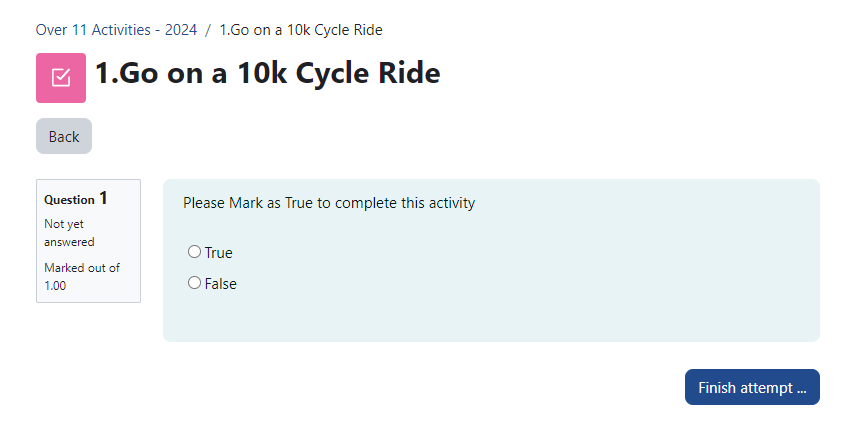
Task: Select the False radio button
Action: point(194,283)
